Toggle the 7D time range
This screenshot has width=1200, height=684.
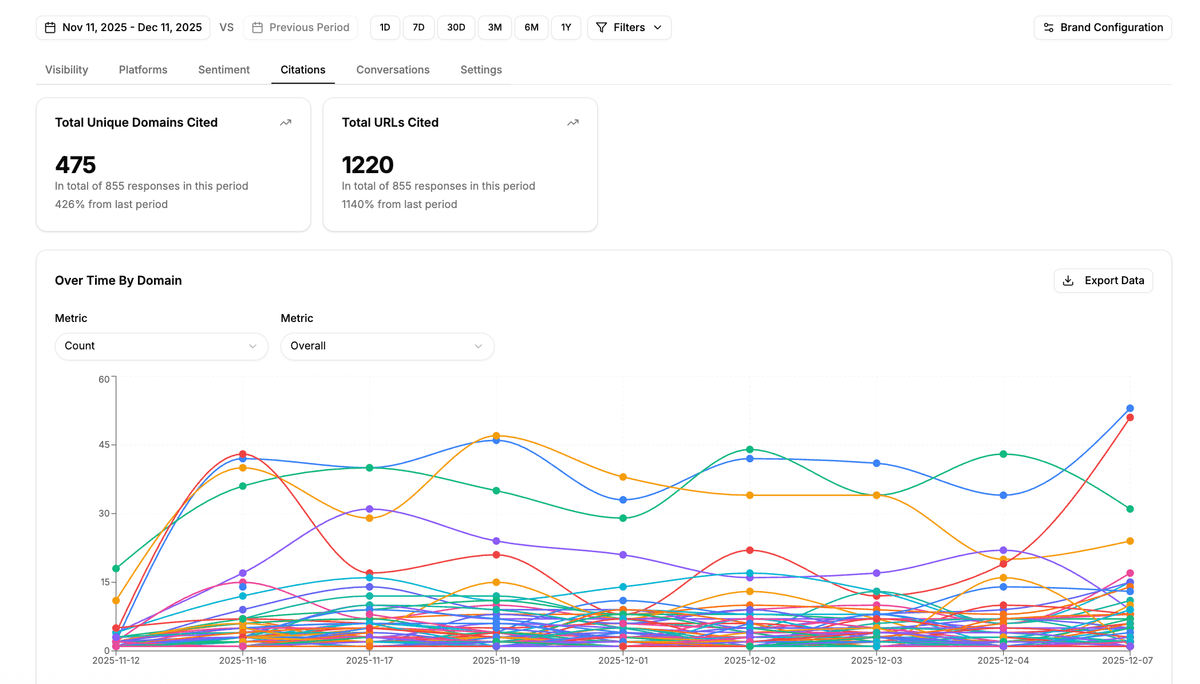point(418,27)
